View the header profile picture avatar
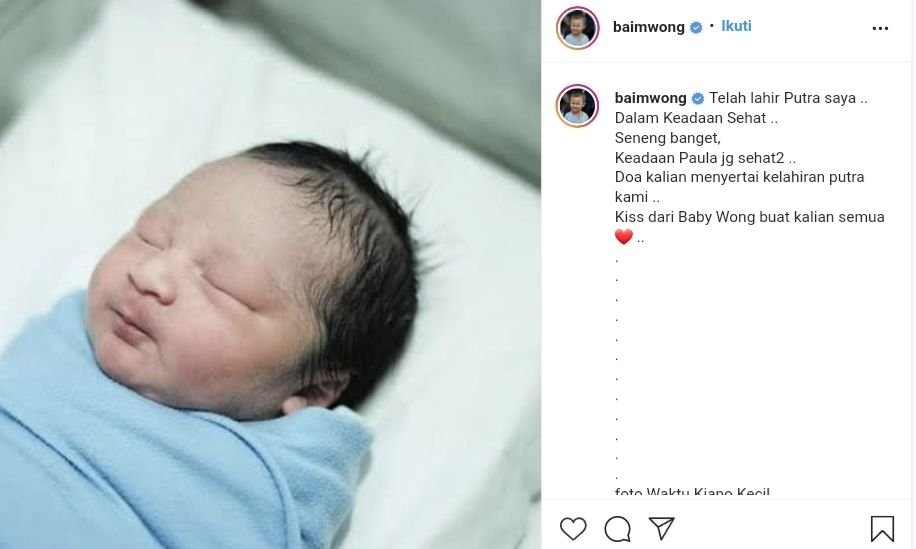Screen dimensions: 916x549 point(578,27)
